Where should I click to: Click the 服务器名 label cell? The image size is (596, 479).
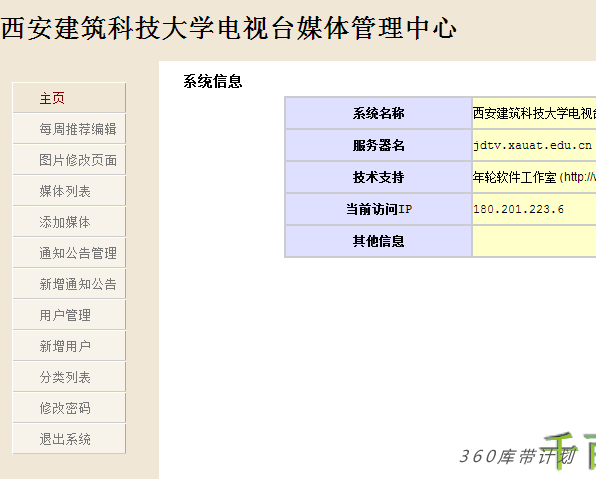pos(379,145)
